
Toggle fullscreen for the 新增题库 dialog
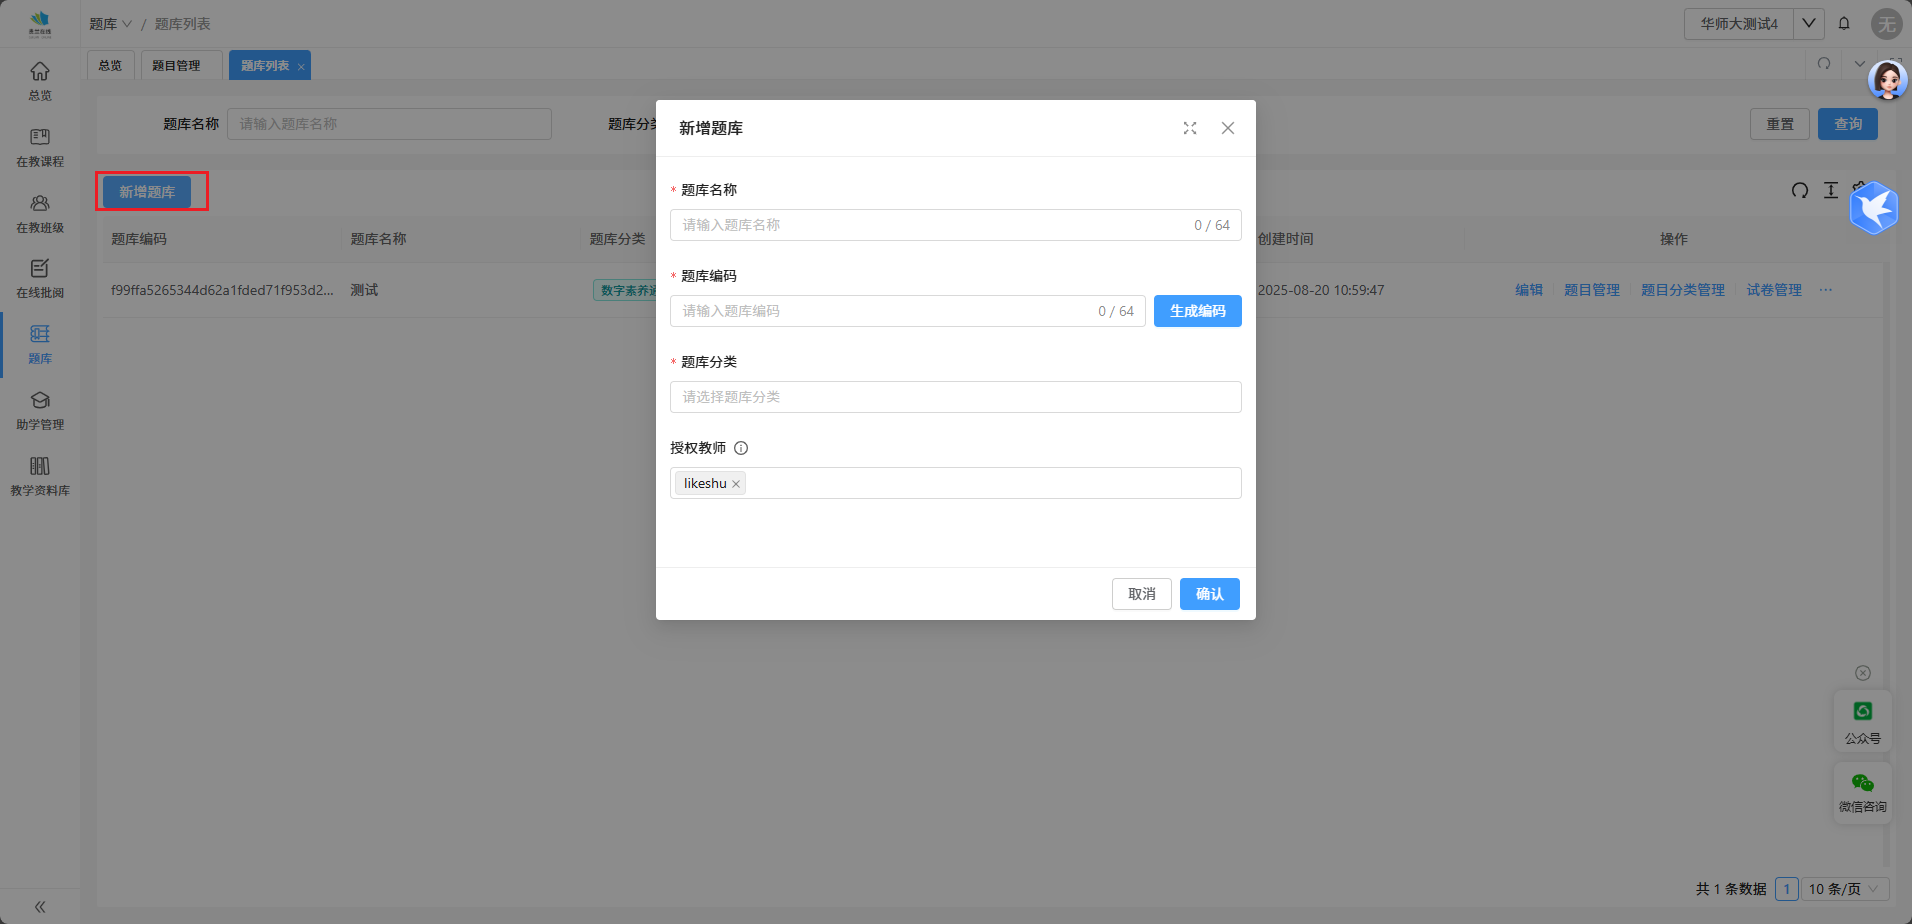(1190, 128)
